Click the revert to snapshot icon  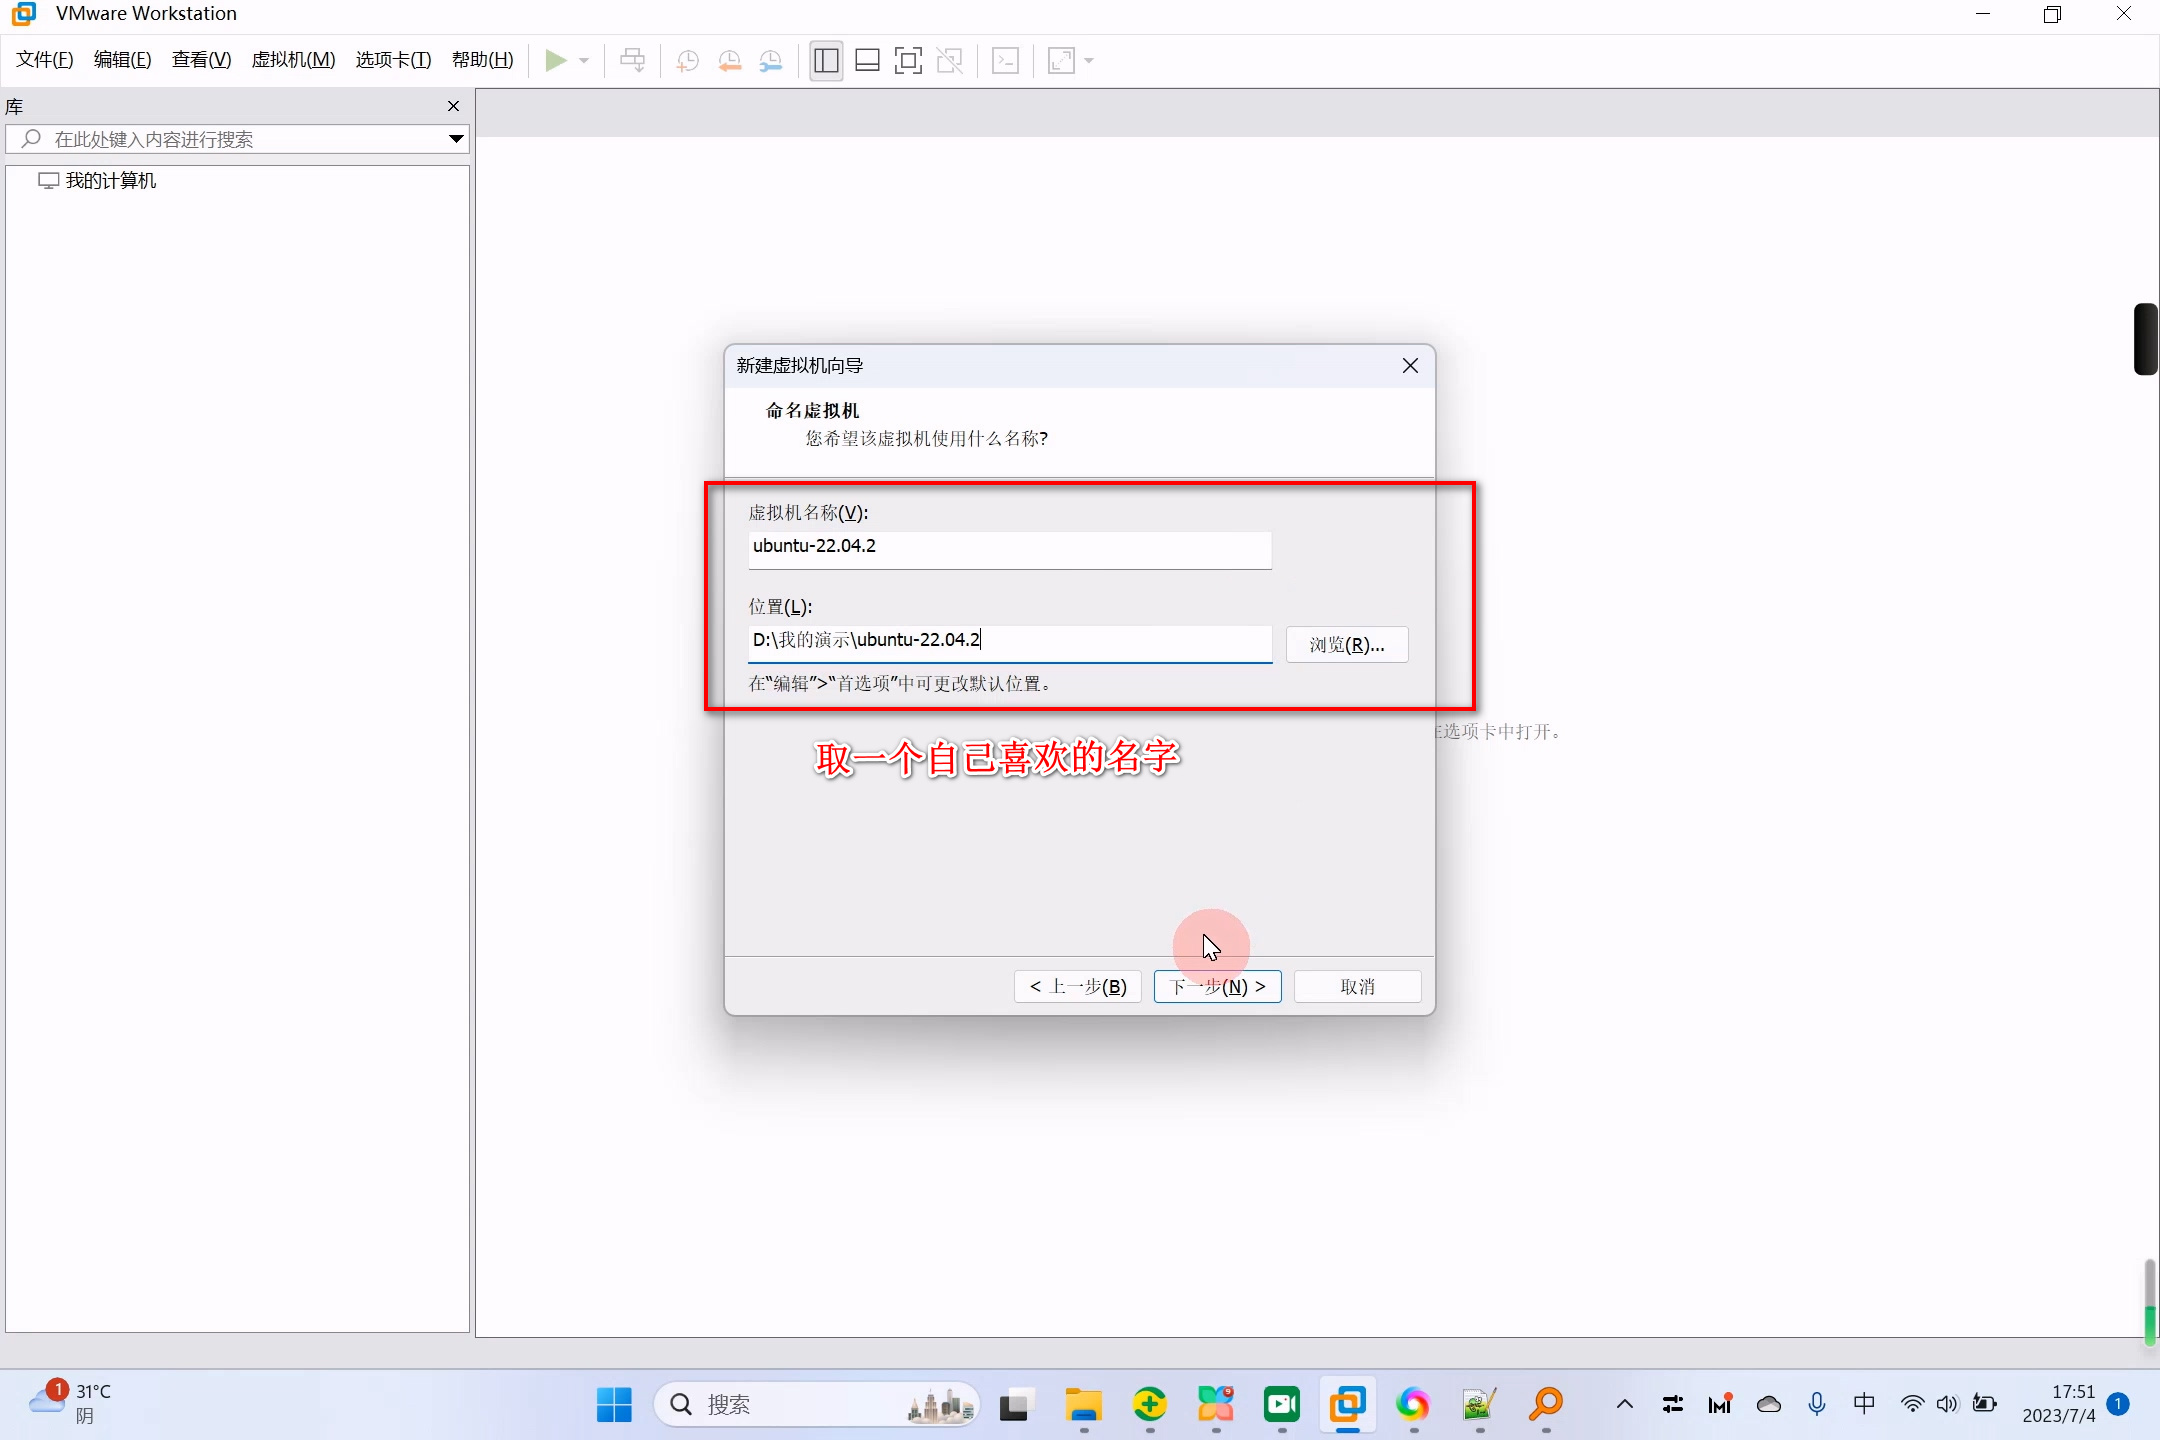[729, 61]
